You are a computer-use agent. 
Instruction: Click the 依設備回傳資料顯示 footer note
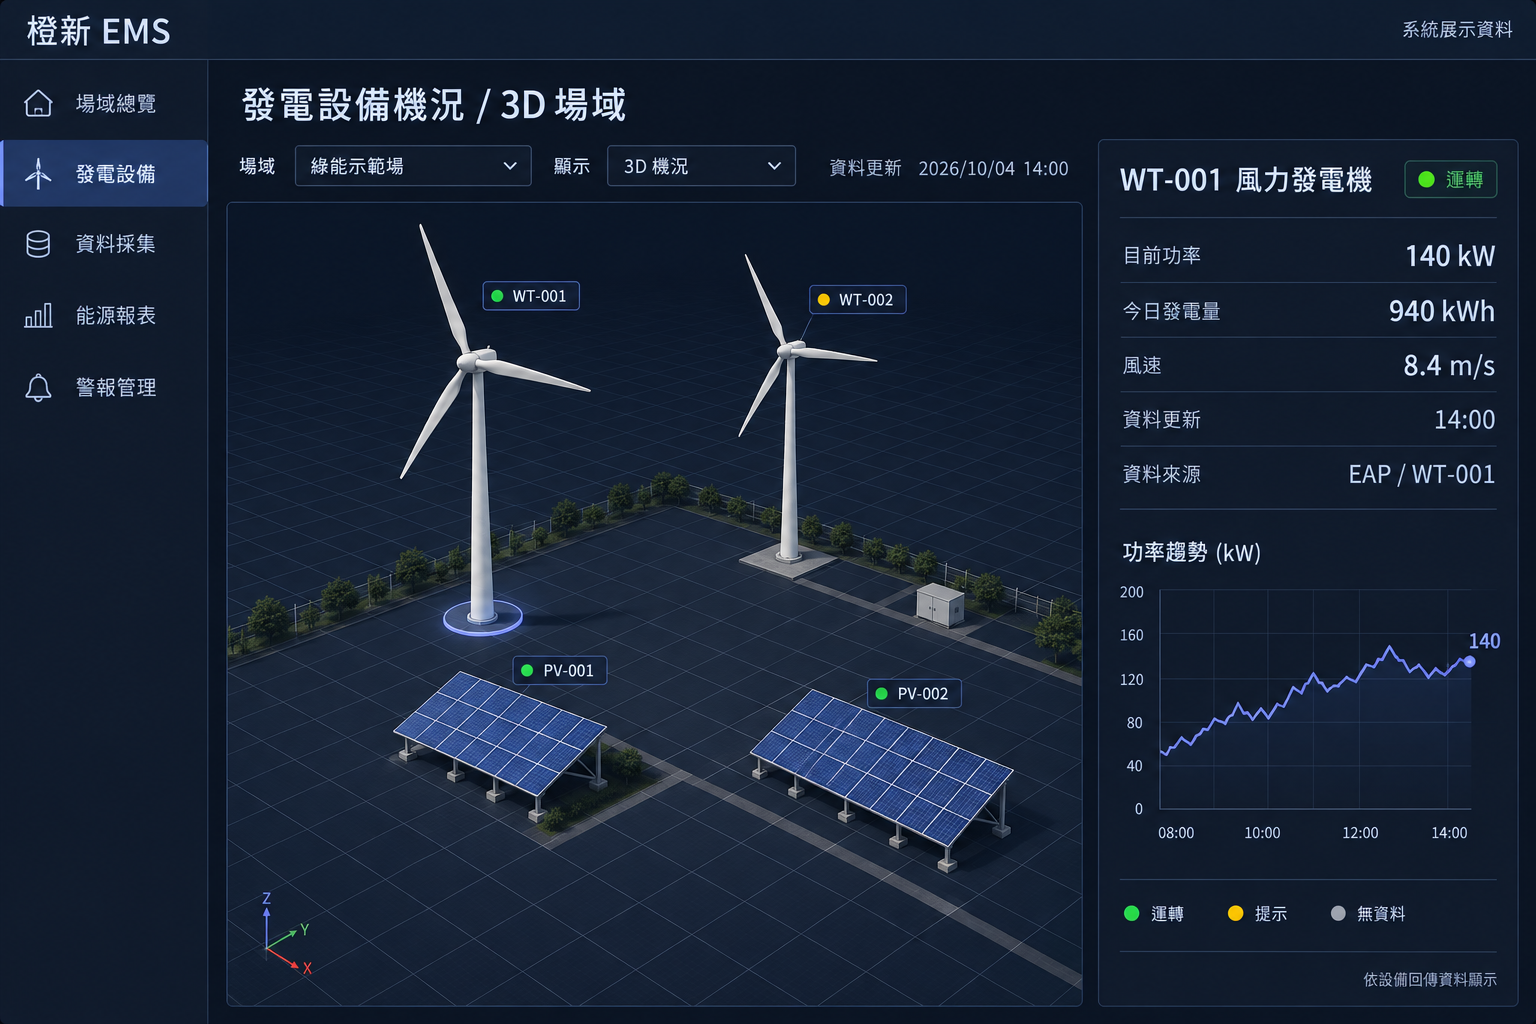point(1430,979)
